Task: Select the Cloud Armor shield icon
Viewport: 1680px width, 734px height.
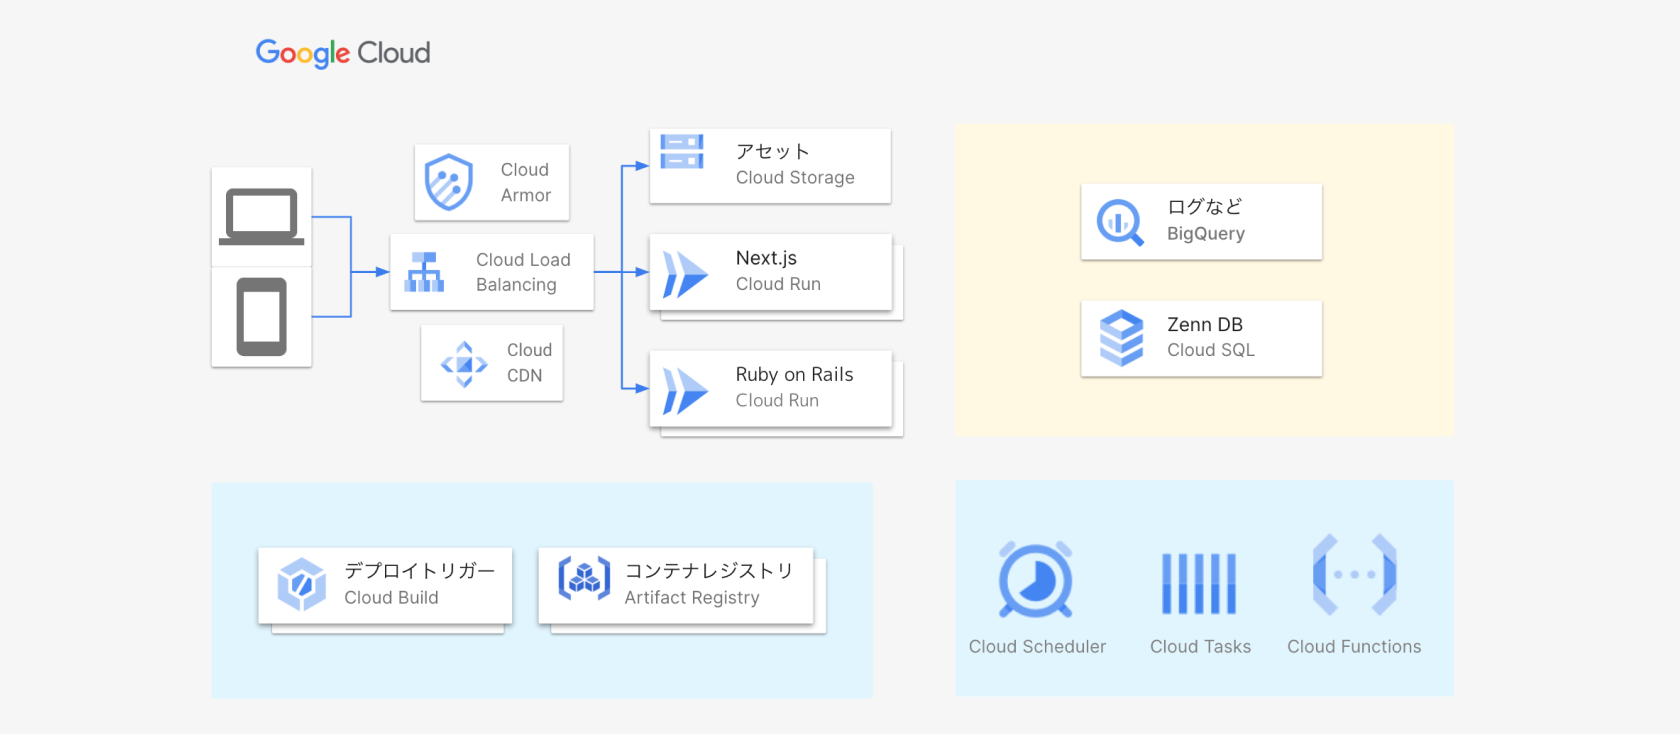Action: (448, 182)
